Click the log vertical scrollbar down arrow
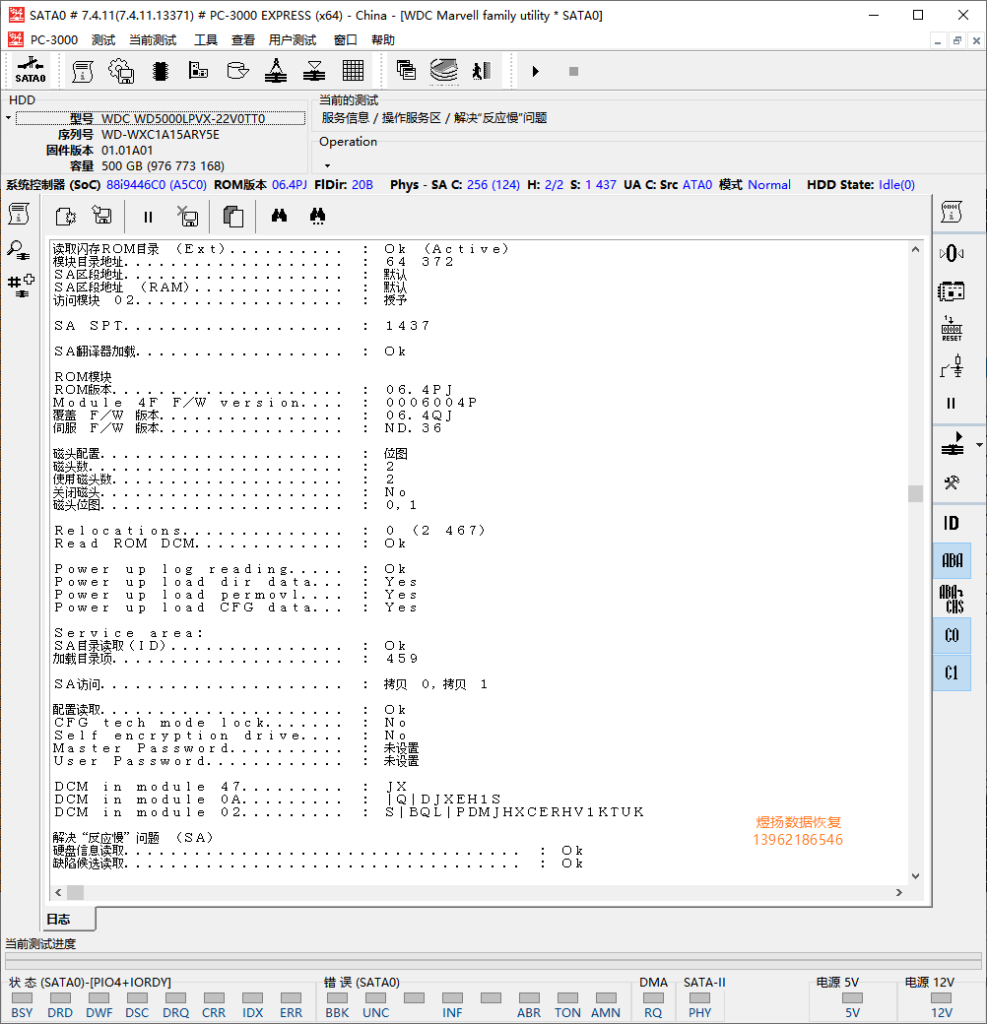The width and height of the screenshot is (987, 1024). (915, 876)
